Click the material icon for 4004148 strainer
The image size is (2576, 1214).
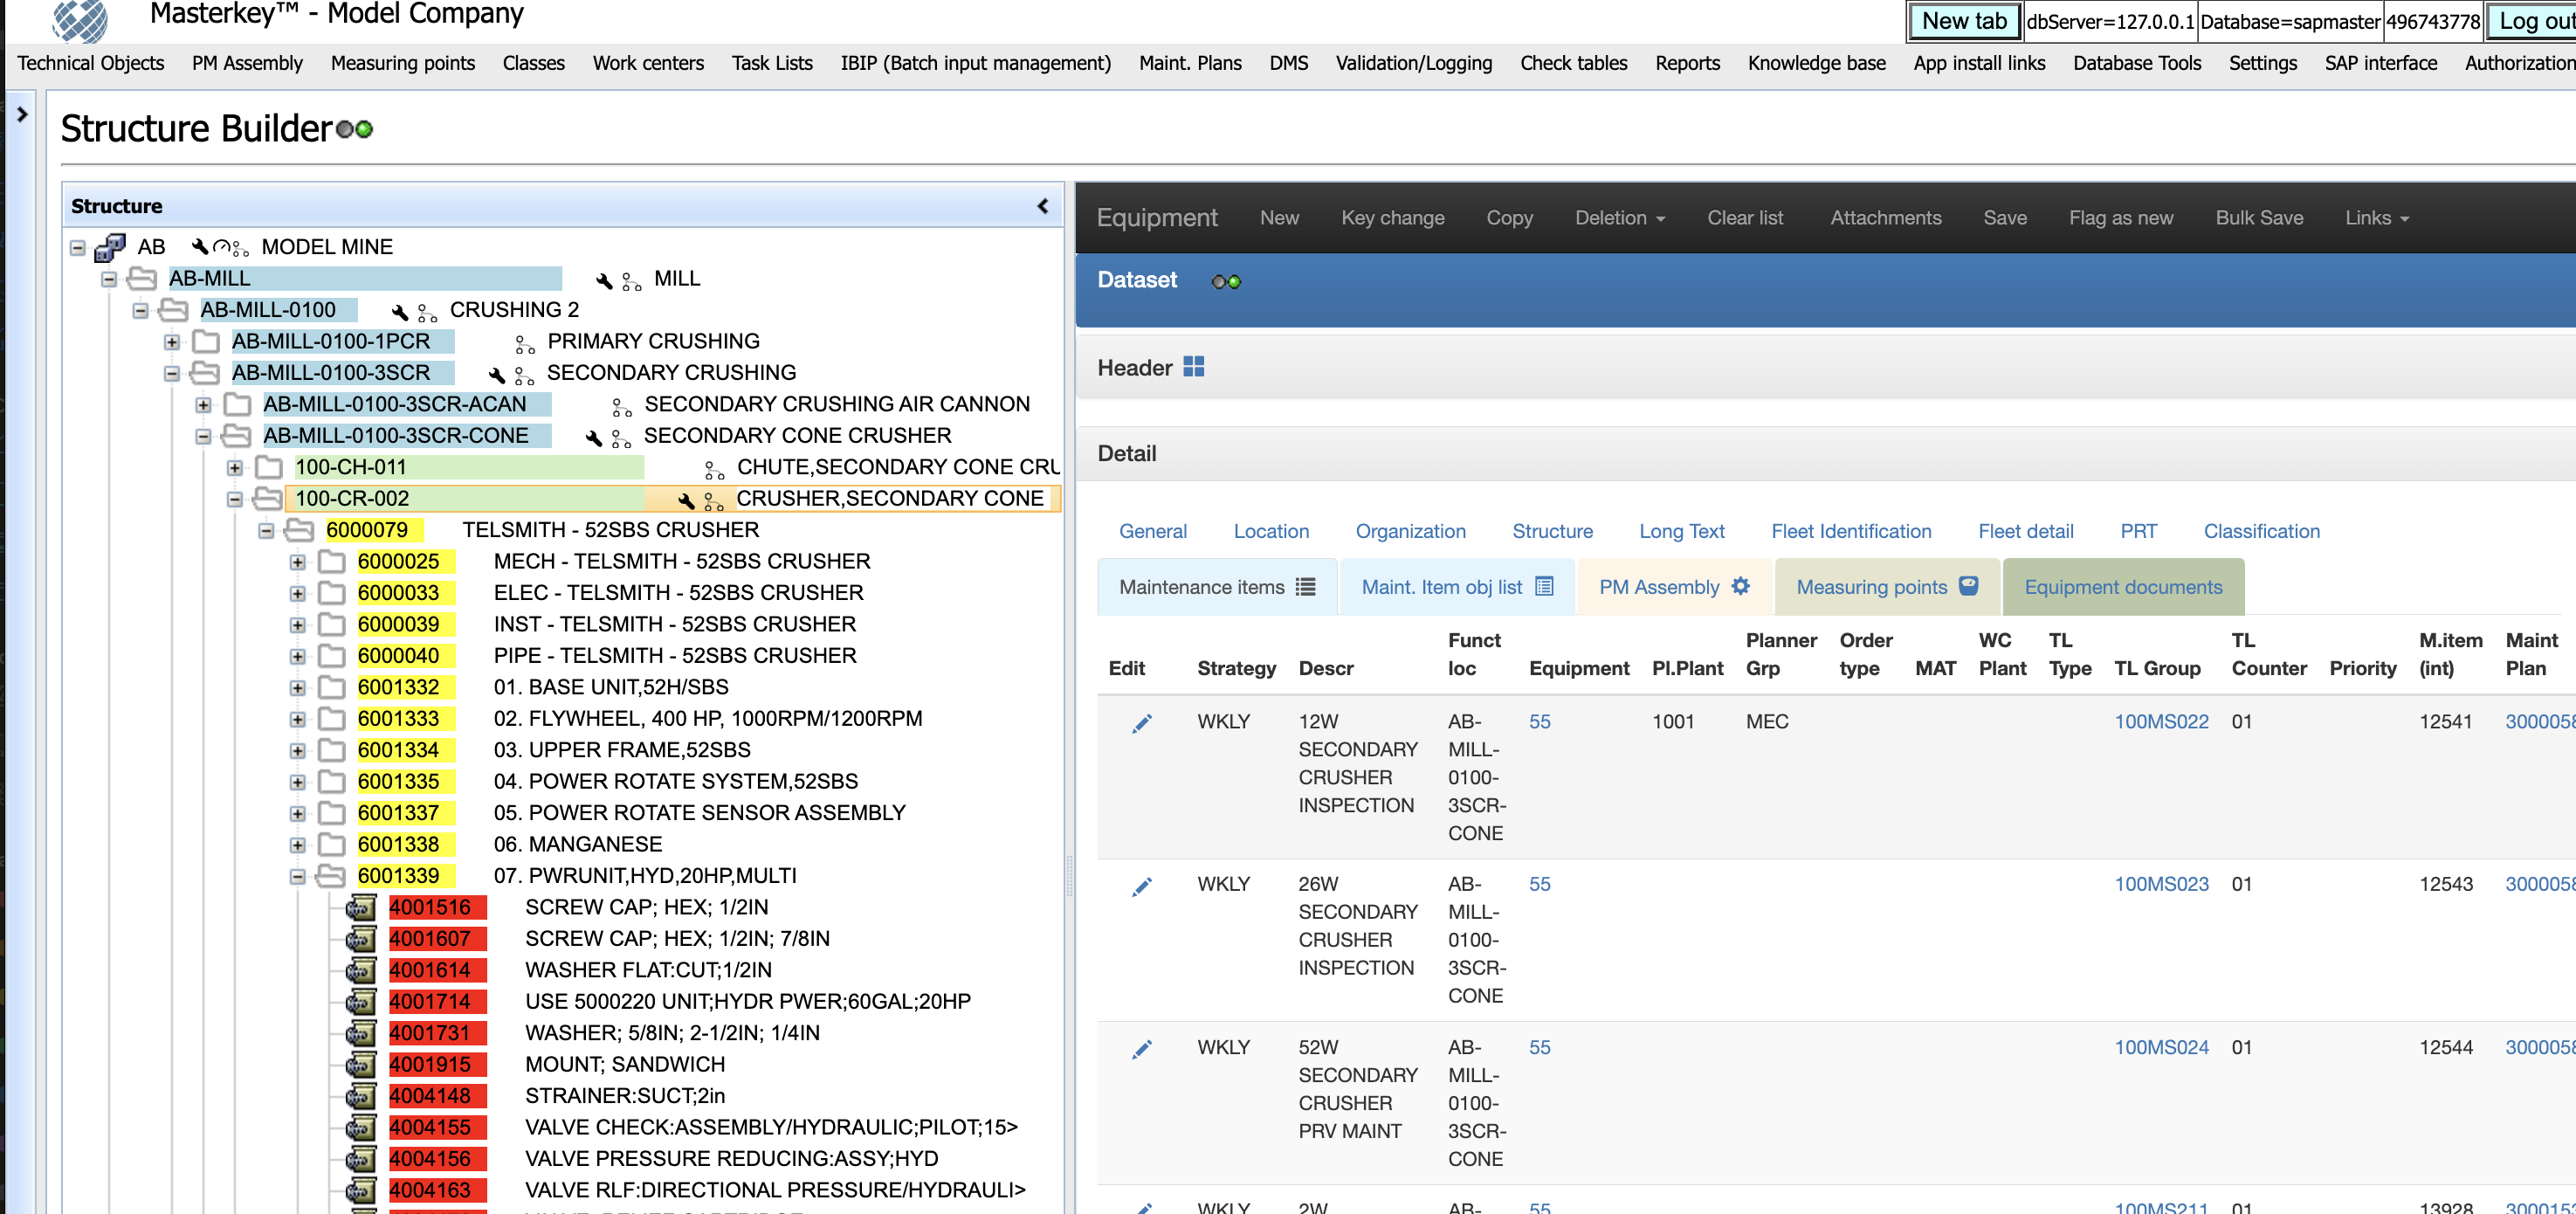pyautogui.click(x=361, y=1096)
